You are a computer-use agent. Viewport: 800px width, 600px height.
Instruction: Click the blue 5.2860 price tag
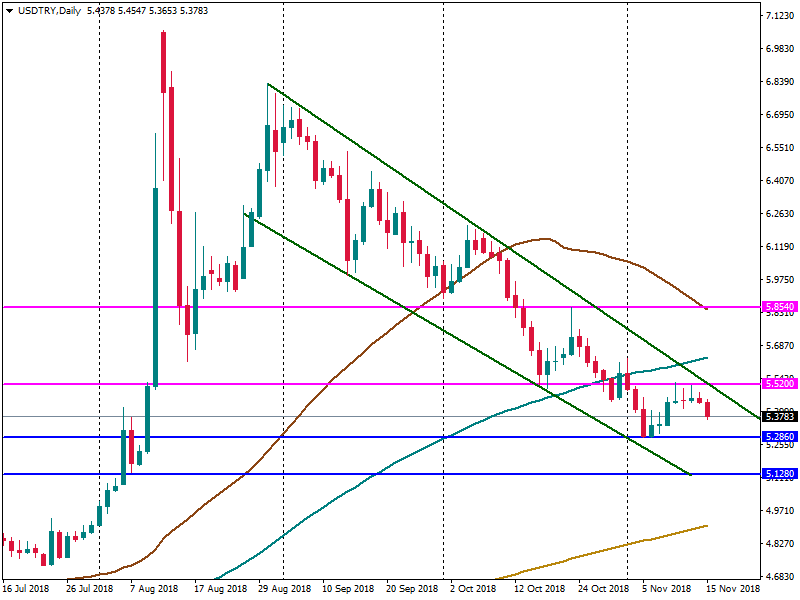[779, 437]
